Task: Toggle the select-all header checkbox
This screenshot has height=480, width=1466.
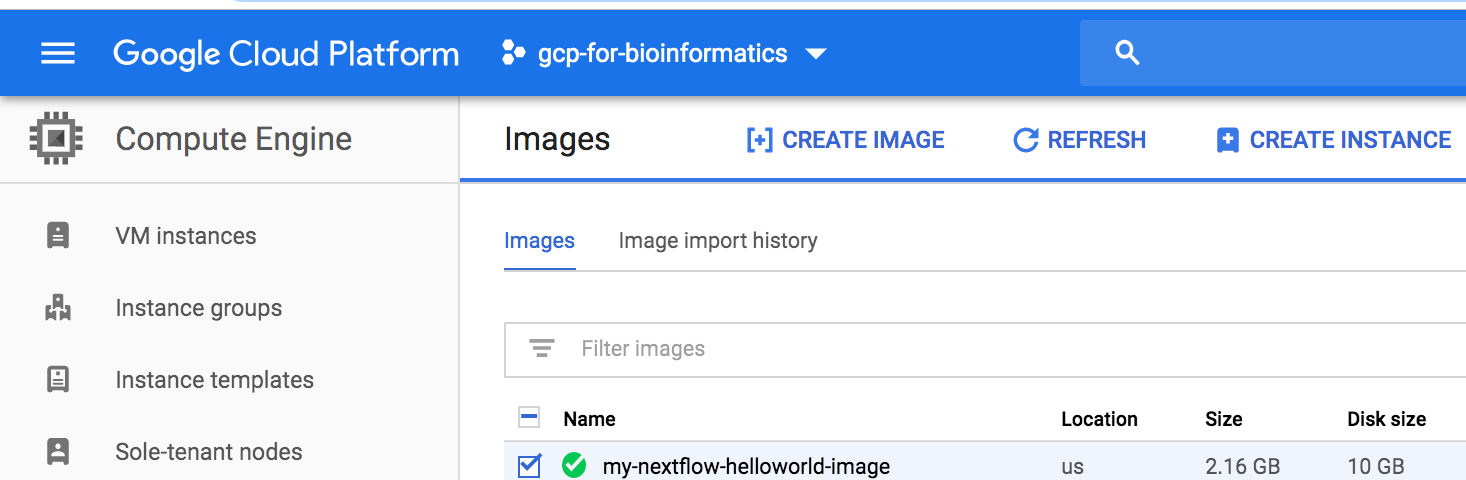Action: pyautogui.click(x=530, y=418)
